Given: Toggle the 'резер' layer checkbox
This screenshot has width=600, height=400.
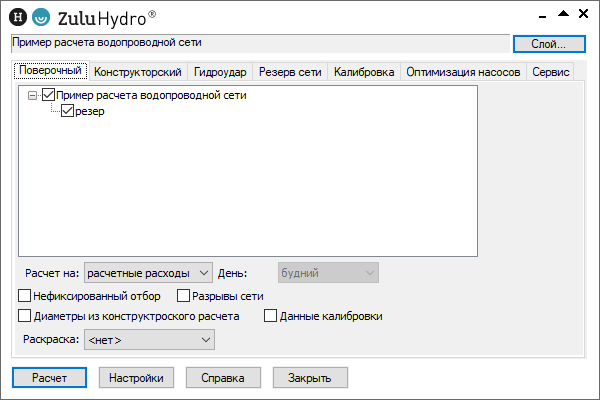Looking at the screenshot, I should tap(68, 112).
